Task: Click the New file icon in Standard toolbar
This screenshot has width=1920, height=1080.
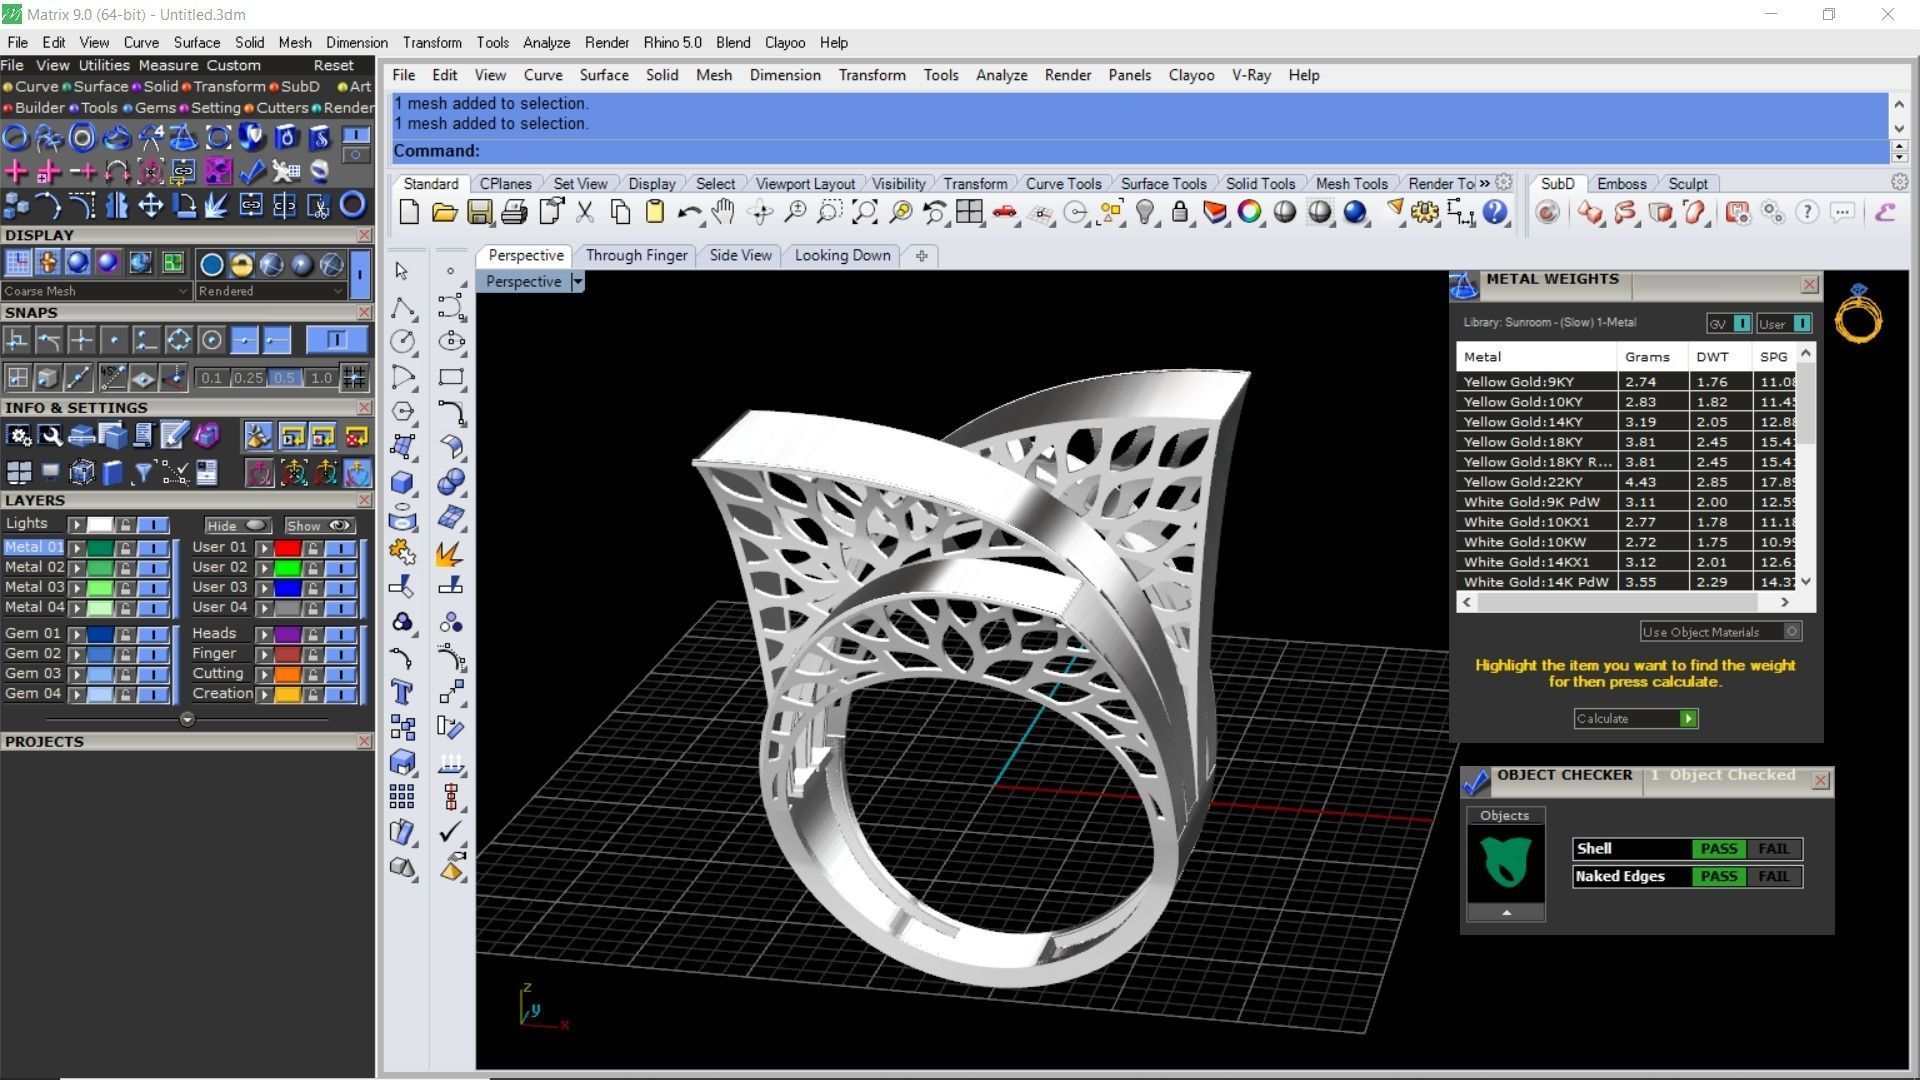Action: pyautogui.click(x=409, y=212)
